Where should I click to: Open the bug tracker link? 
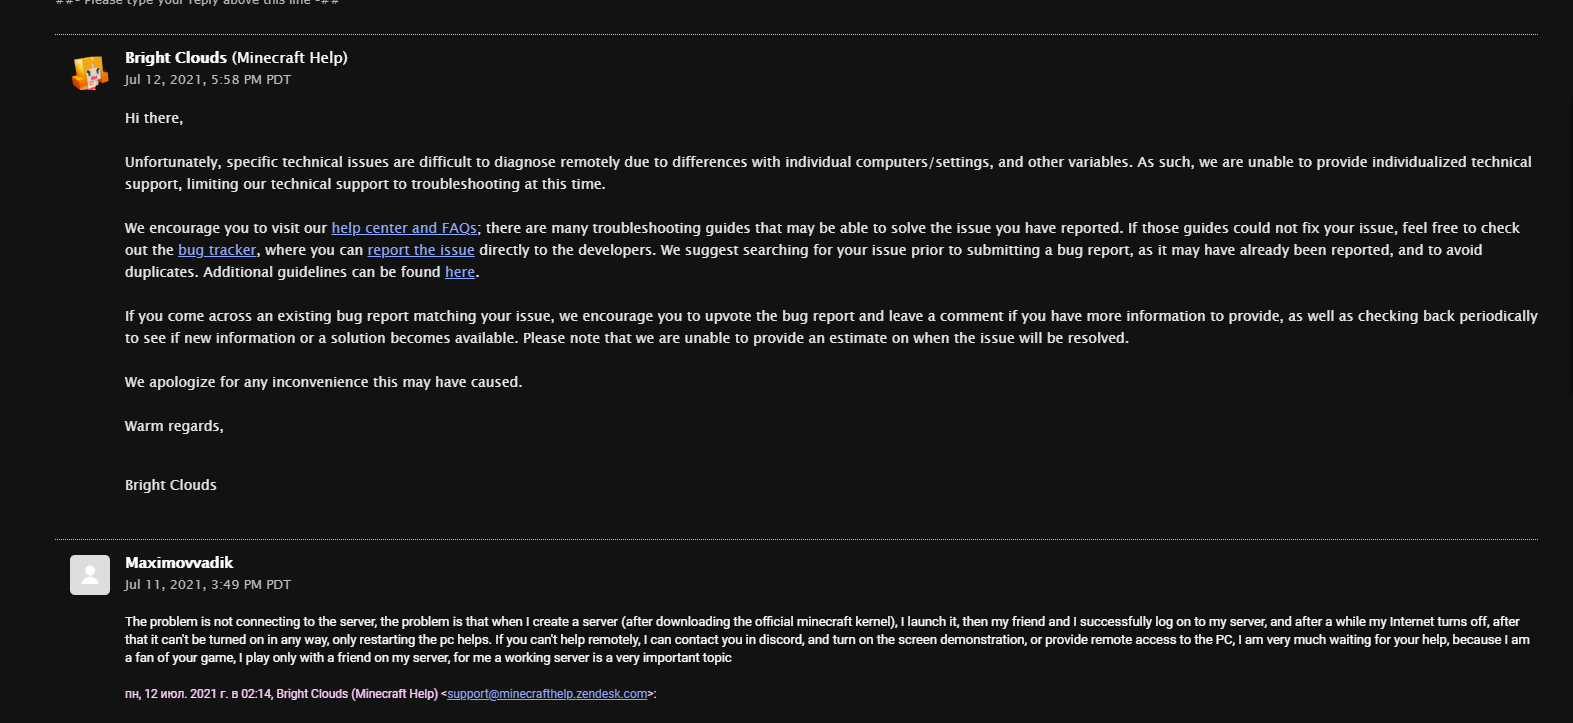[217, 250]
